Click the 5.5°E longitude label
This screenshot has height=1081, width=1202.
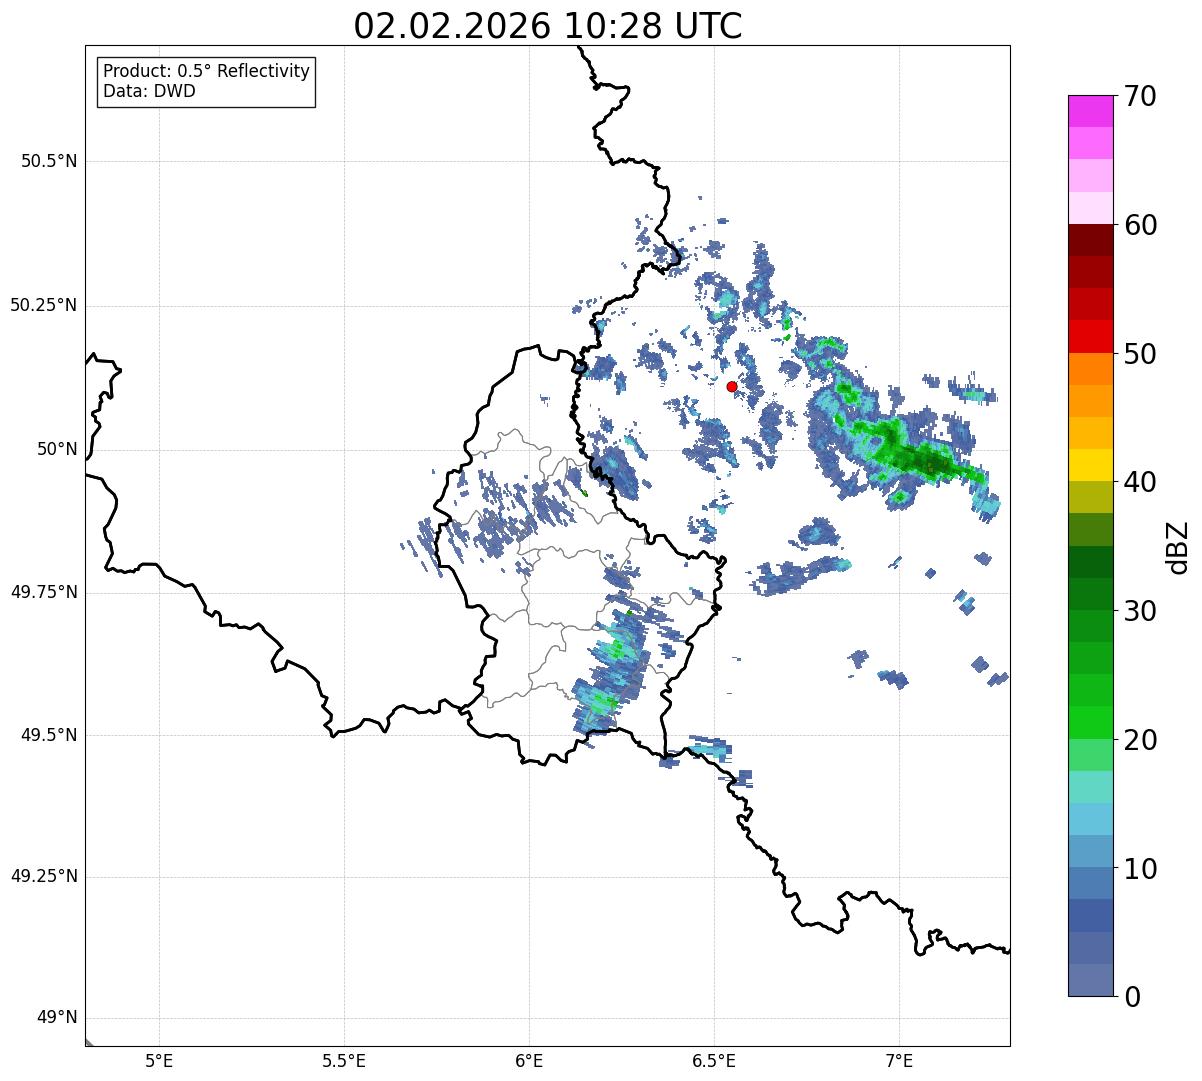pos(344,1061)
